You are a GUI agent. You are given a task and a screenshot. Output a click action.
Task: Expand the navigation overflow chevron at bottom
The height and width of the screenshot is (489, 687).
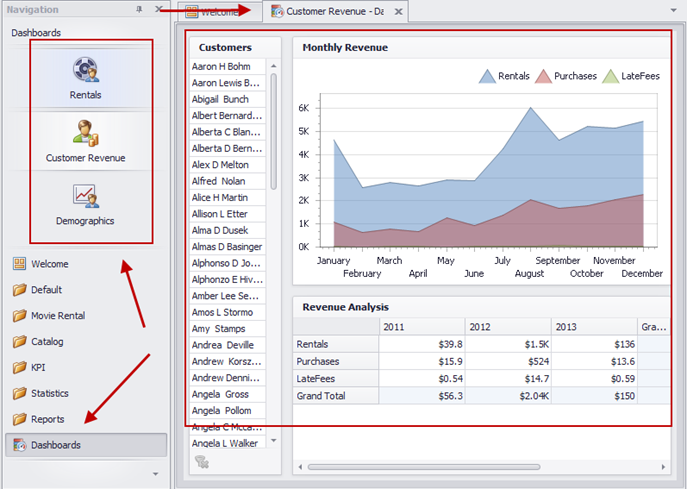click(154, 473)
